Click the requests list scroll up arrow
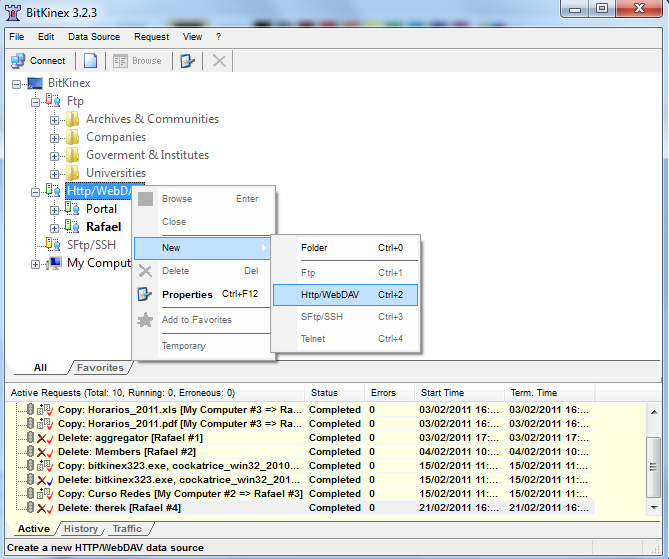This screenshot has width=669, height=559. pyautogui.click(x=654, y=411)
